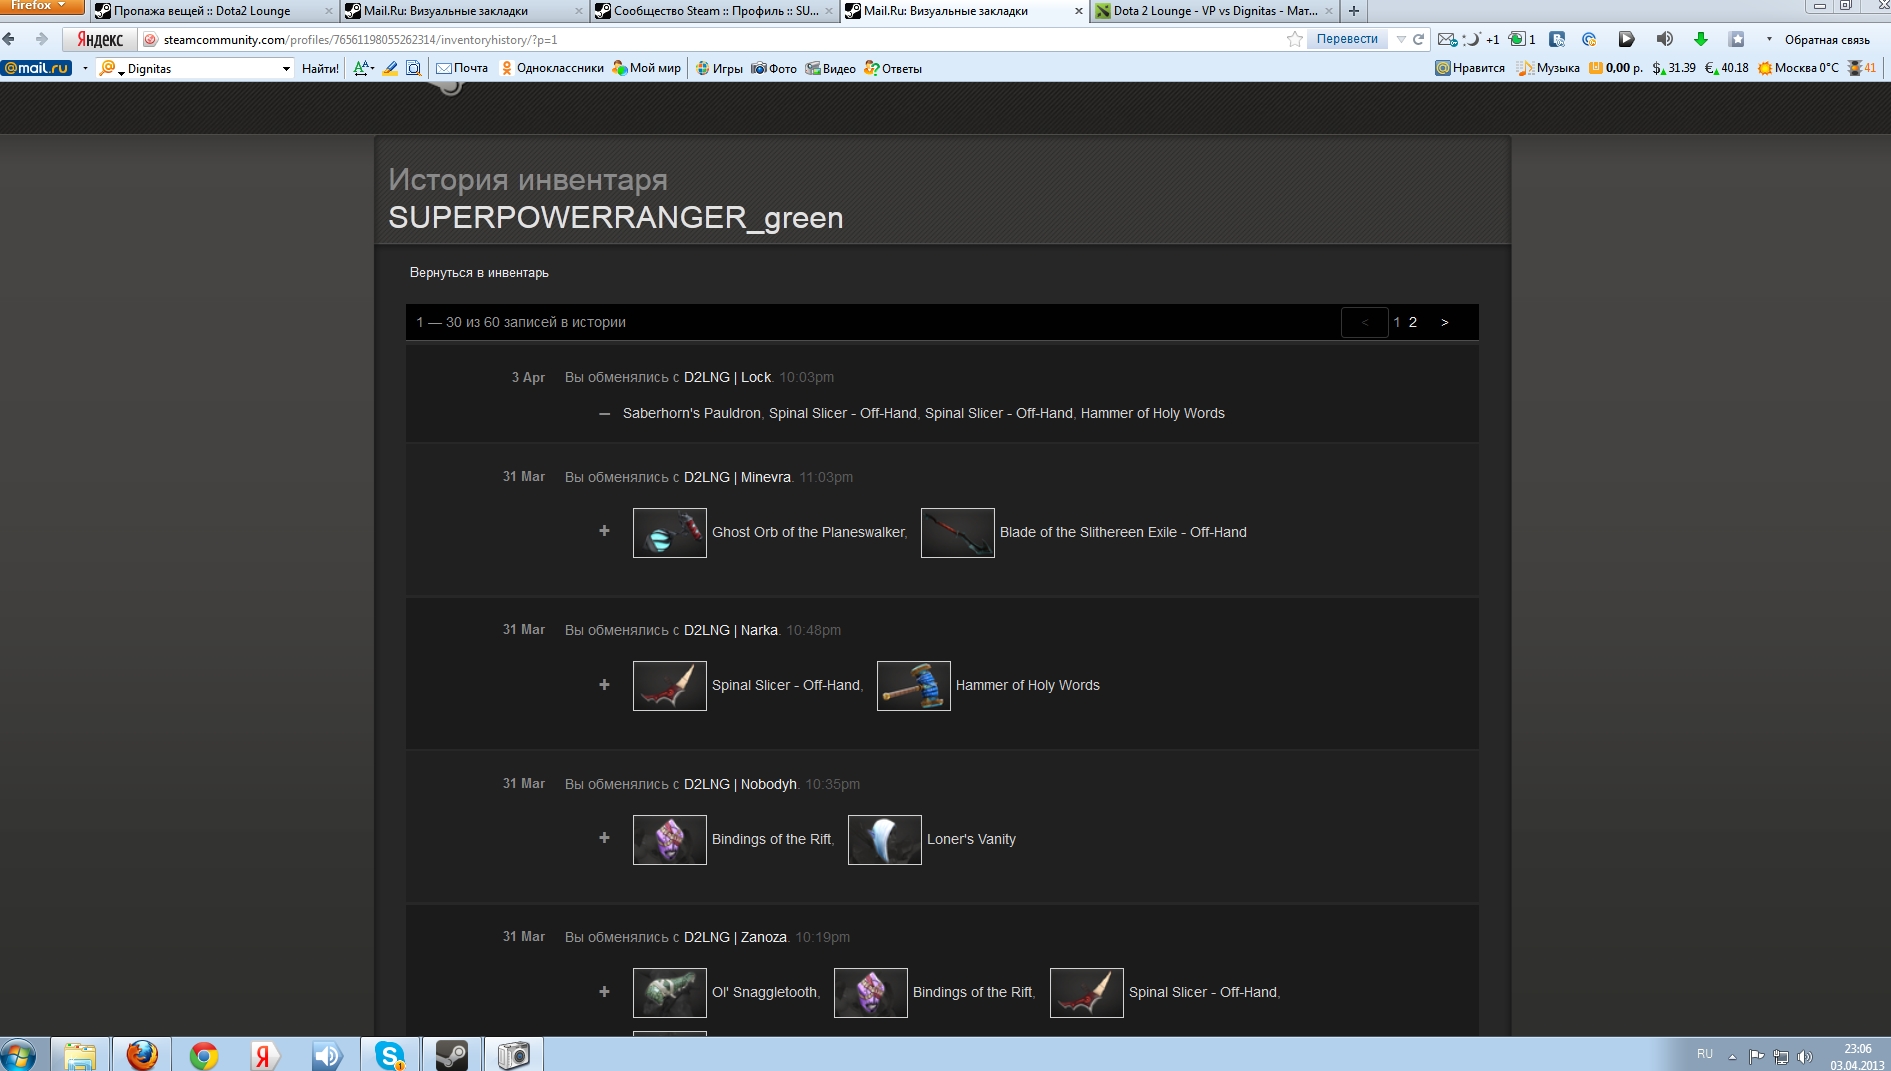This screenshot has width=1891, height=1071.
Task: Open D2LNG | Lock trader profile
Action: (x=728, y=377)
